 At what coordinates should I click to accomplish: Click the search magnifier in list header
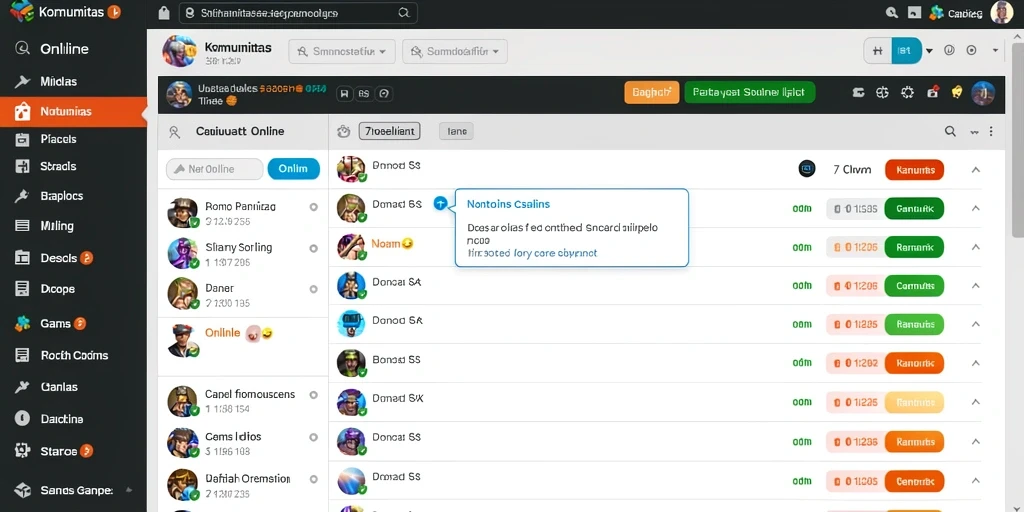[x=950, y=131]
